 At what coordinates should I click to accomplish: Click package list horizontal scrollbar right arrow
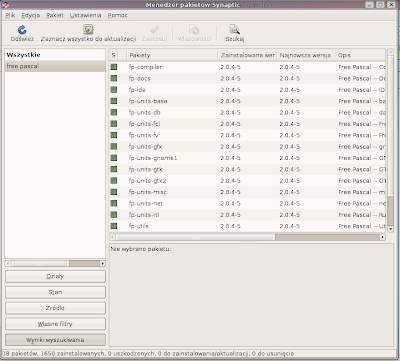pyautogui.click(x=382, y=237)
